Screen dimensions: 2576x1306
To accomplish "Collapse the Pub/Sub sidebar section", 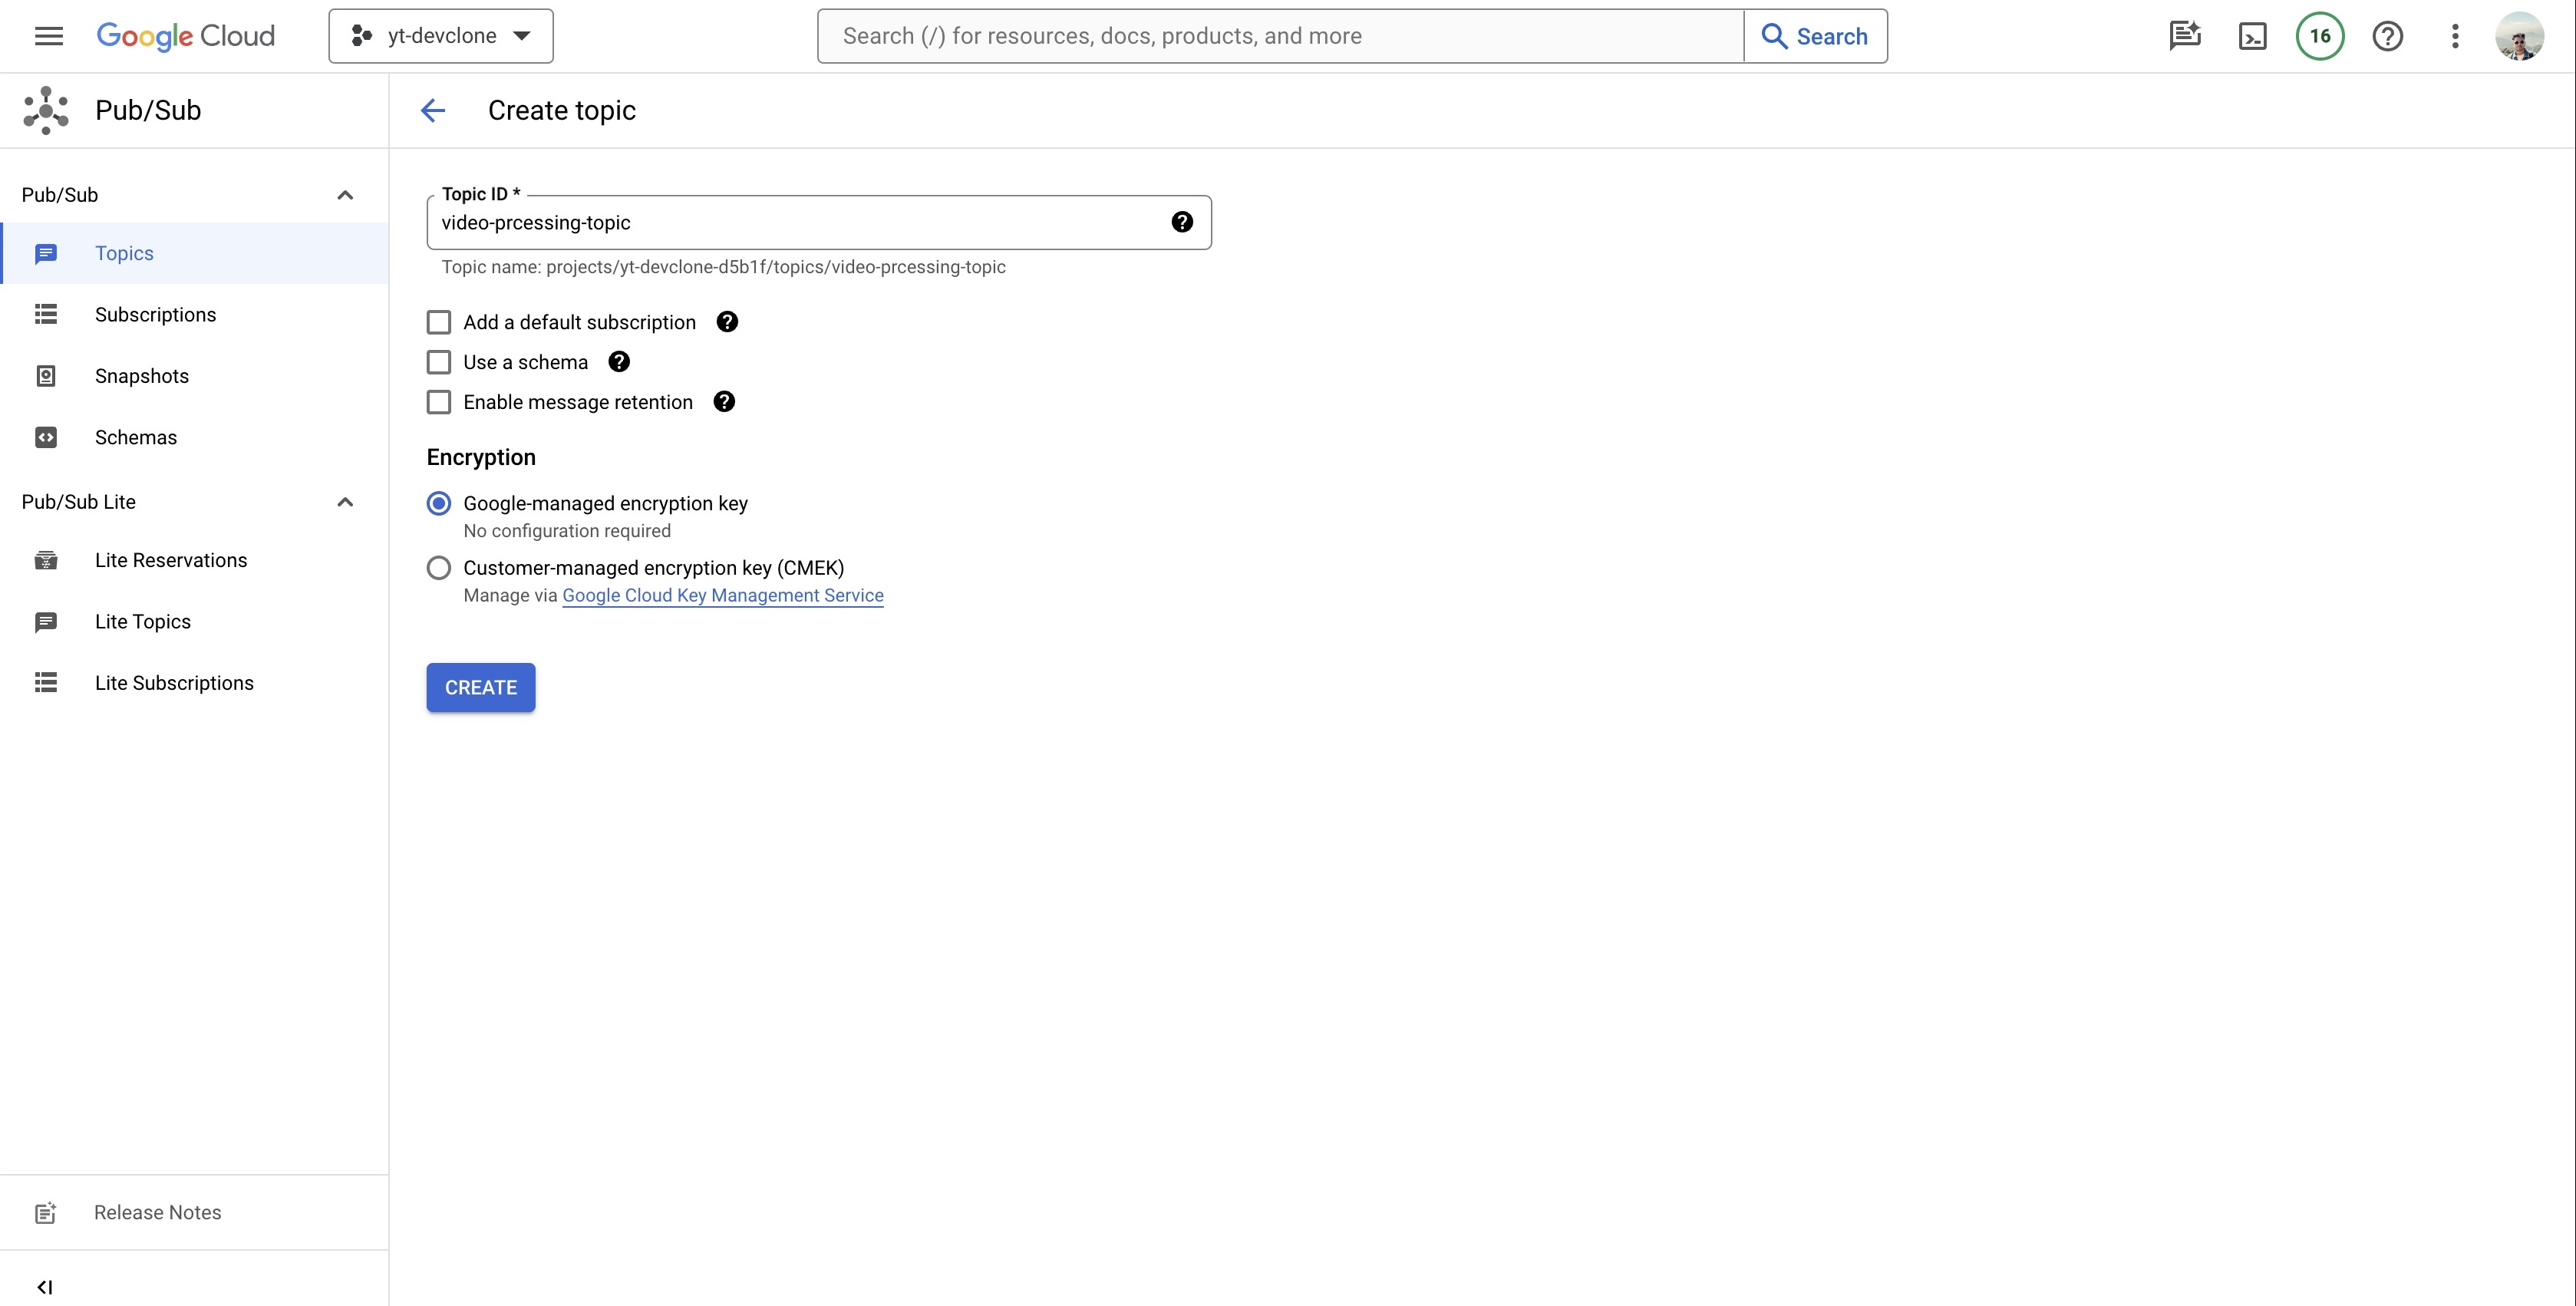I will click(x=345, y=195).
